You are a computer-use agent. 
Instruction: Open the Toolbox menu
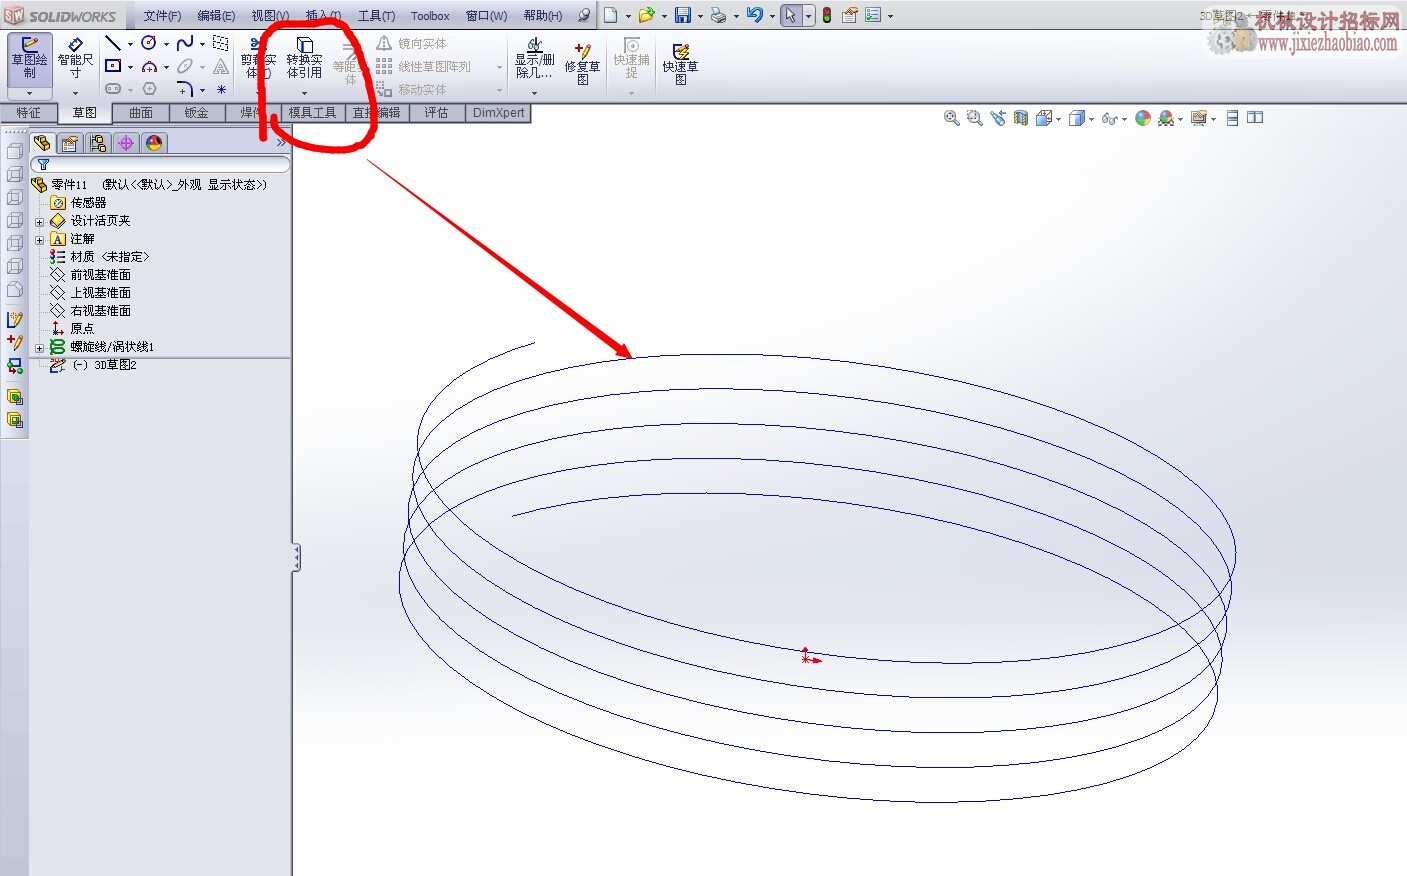[430, 16]
